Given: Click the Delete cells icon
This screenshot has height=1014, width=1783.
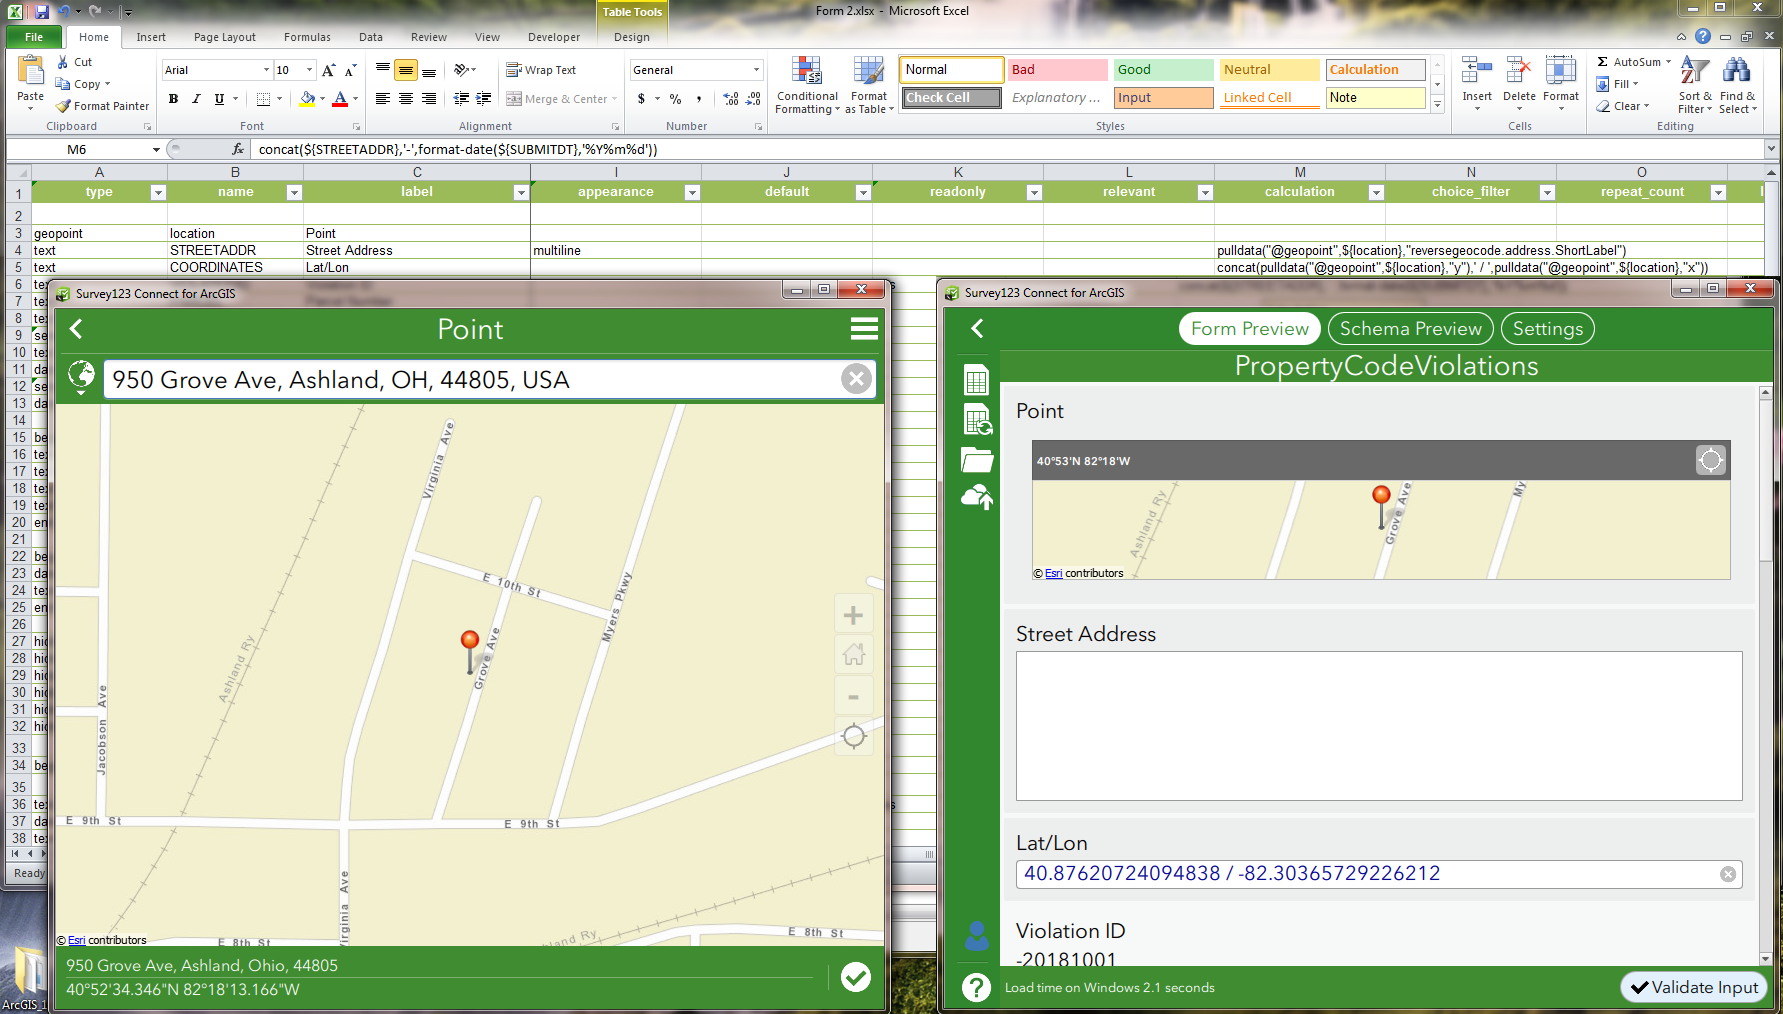Looking at the screenshot, I should point(1519,71).
